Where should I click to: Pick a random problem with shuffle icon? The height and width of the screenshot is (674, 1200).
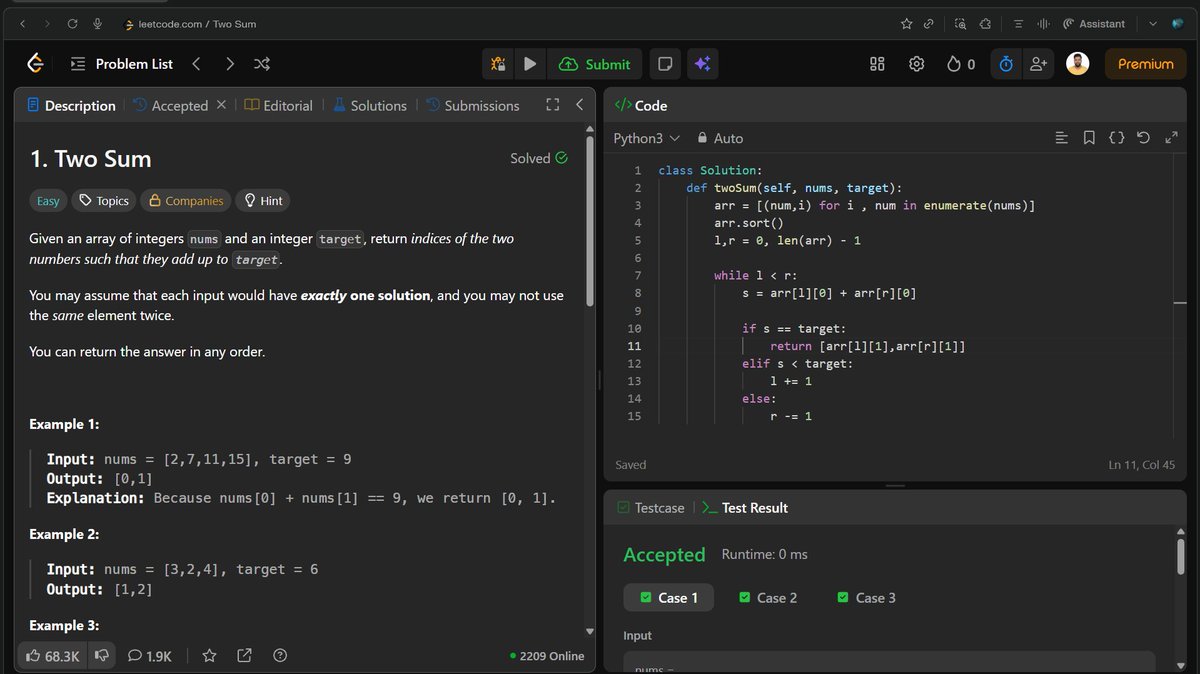tap(262, 64)
